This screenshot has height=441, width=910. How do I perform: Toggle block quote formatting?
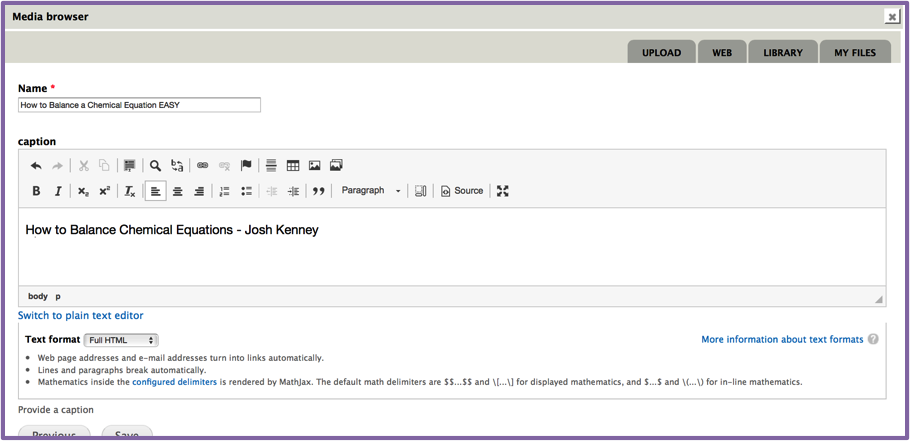point(318,191)
